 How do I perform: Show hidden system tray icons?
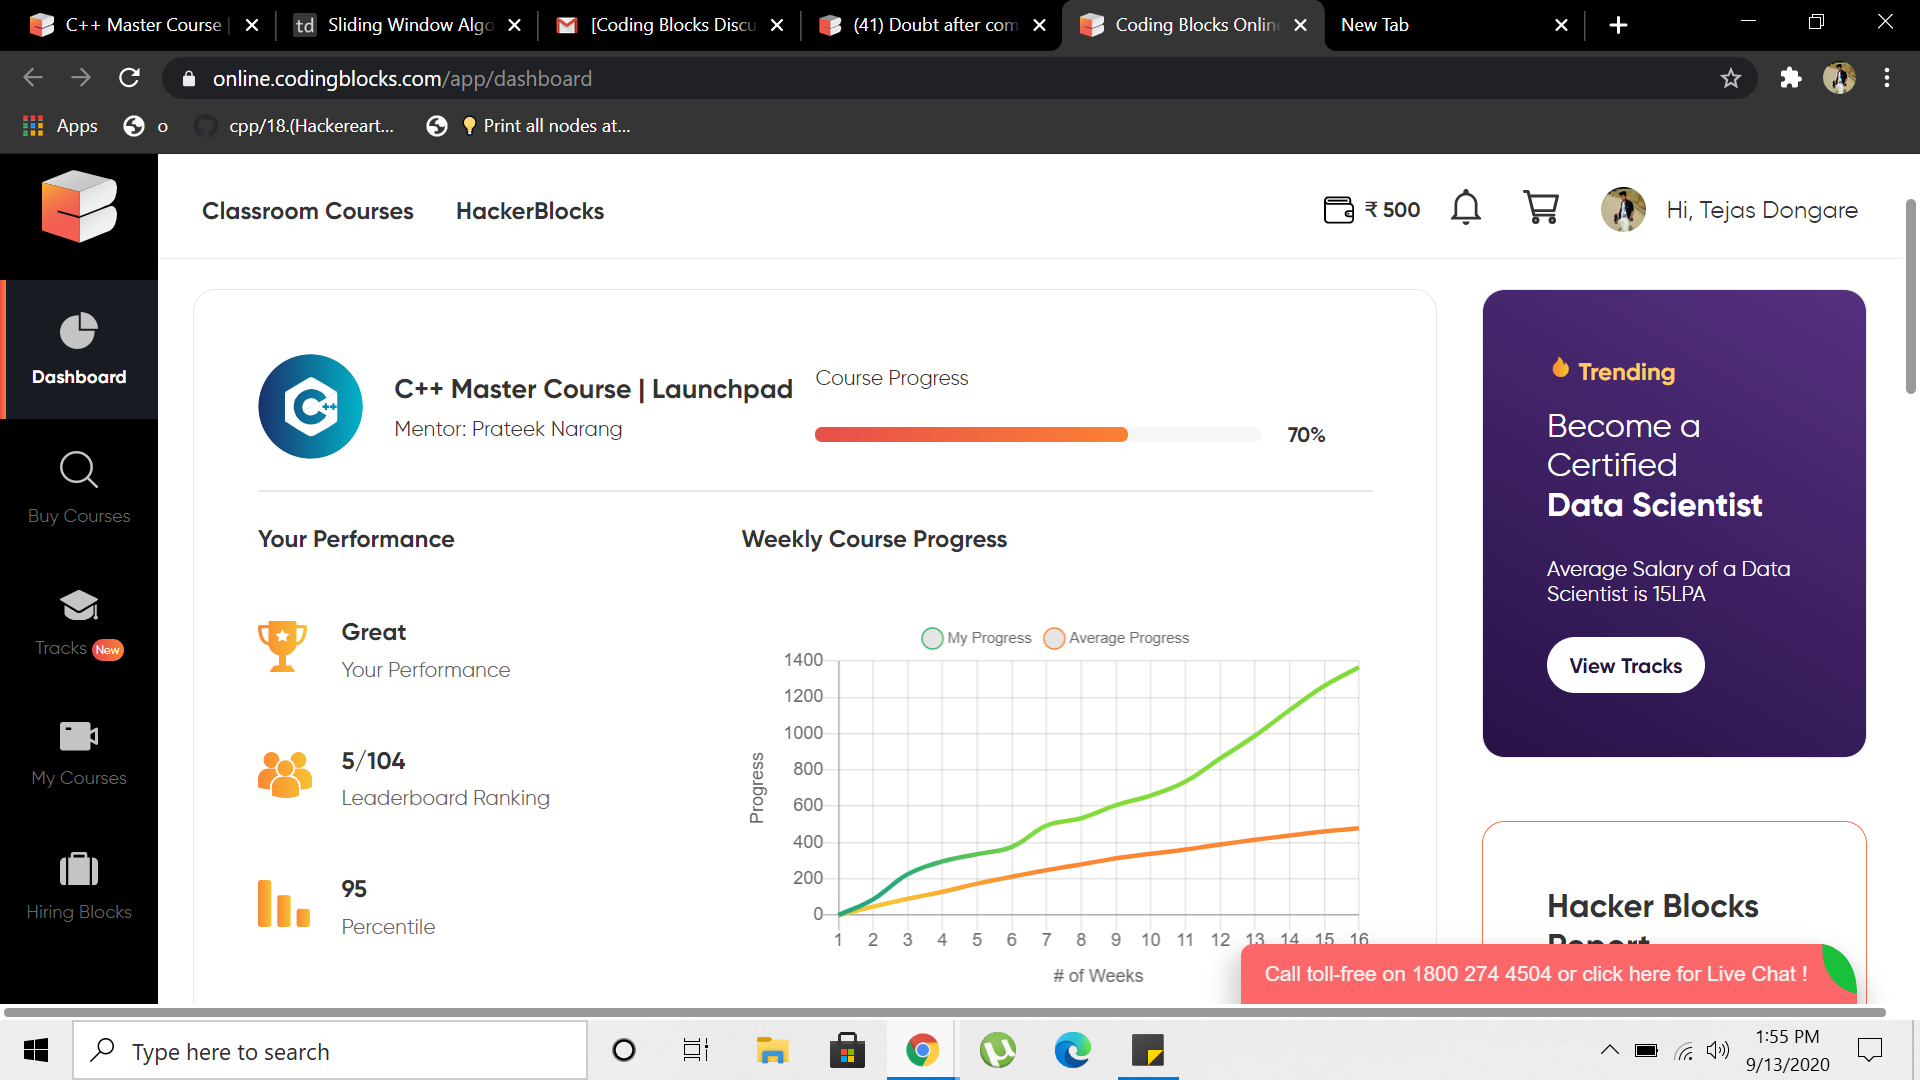coord(1609,1050)
